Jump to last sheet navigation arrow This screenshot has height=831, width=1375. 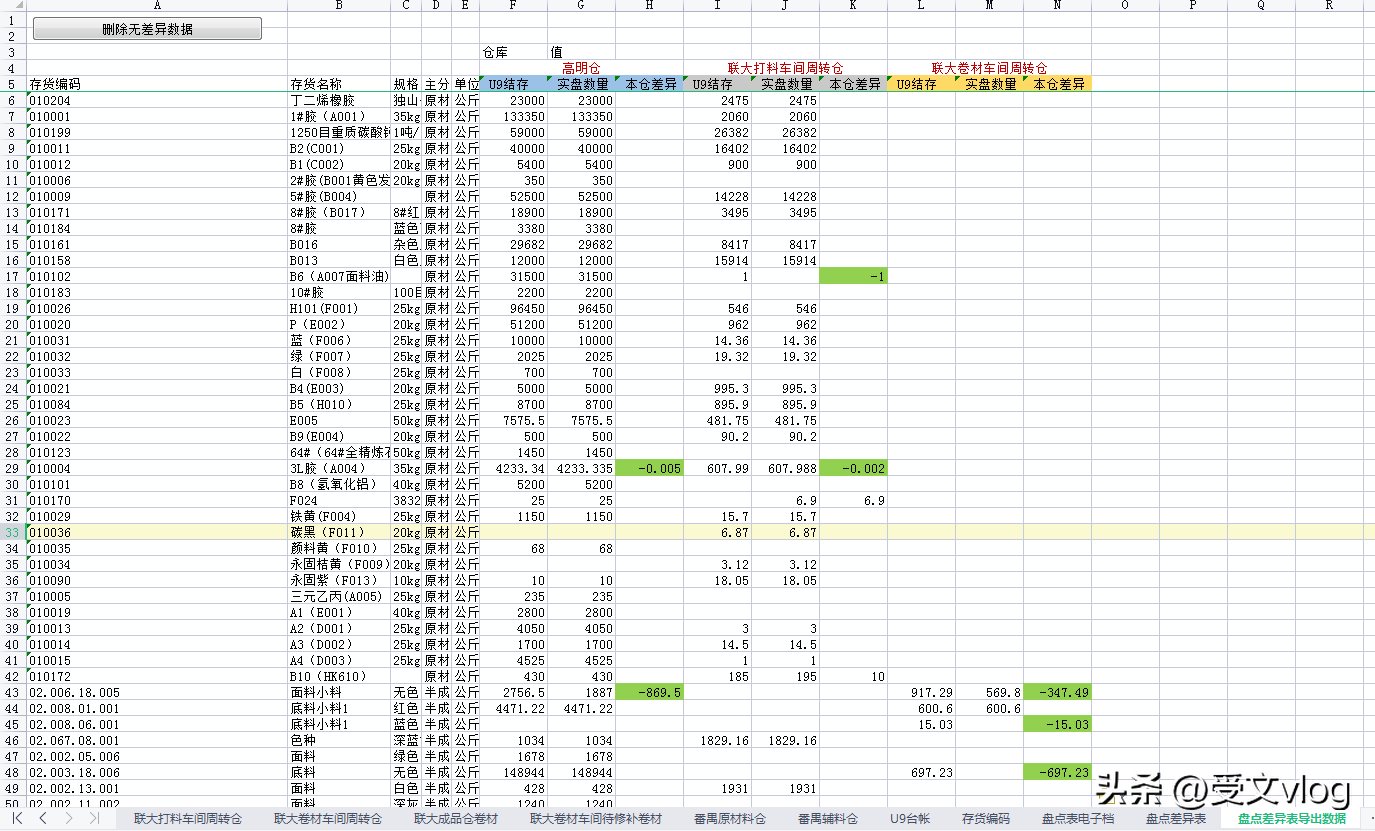(93, 818)
